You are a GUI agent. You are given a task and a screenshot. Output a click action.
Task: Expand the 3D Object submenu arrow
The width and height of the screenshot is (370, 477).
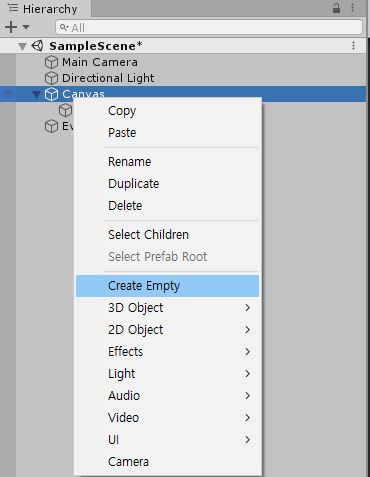point(247,308)
